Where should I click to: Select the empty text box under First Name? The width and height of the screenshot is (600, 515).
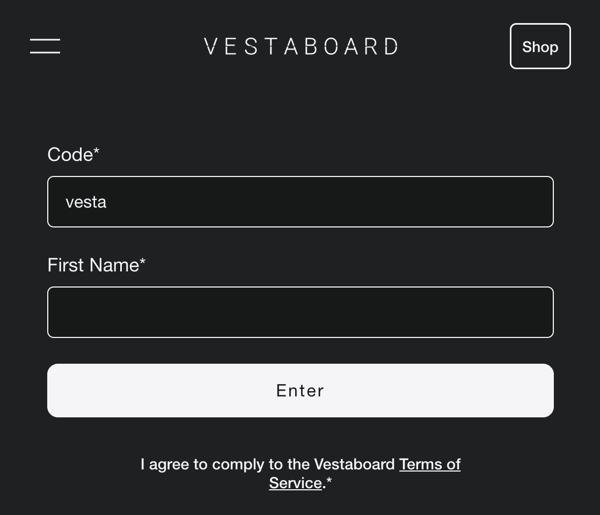click(300, 312)
